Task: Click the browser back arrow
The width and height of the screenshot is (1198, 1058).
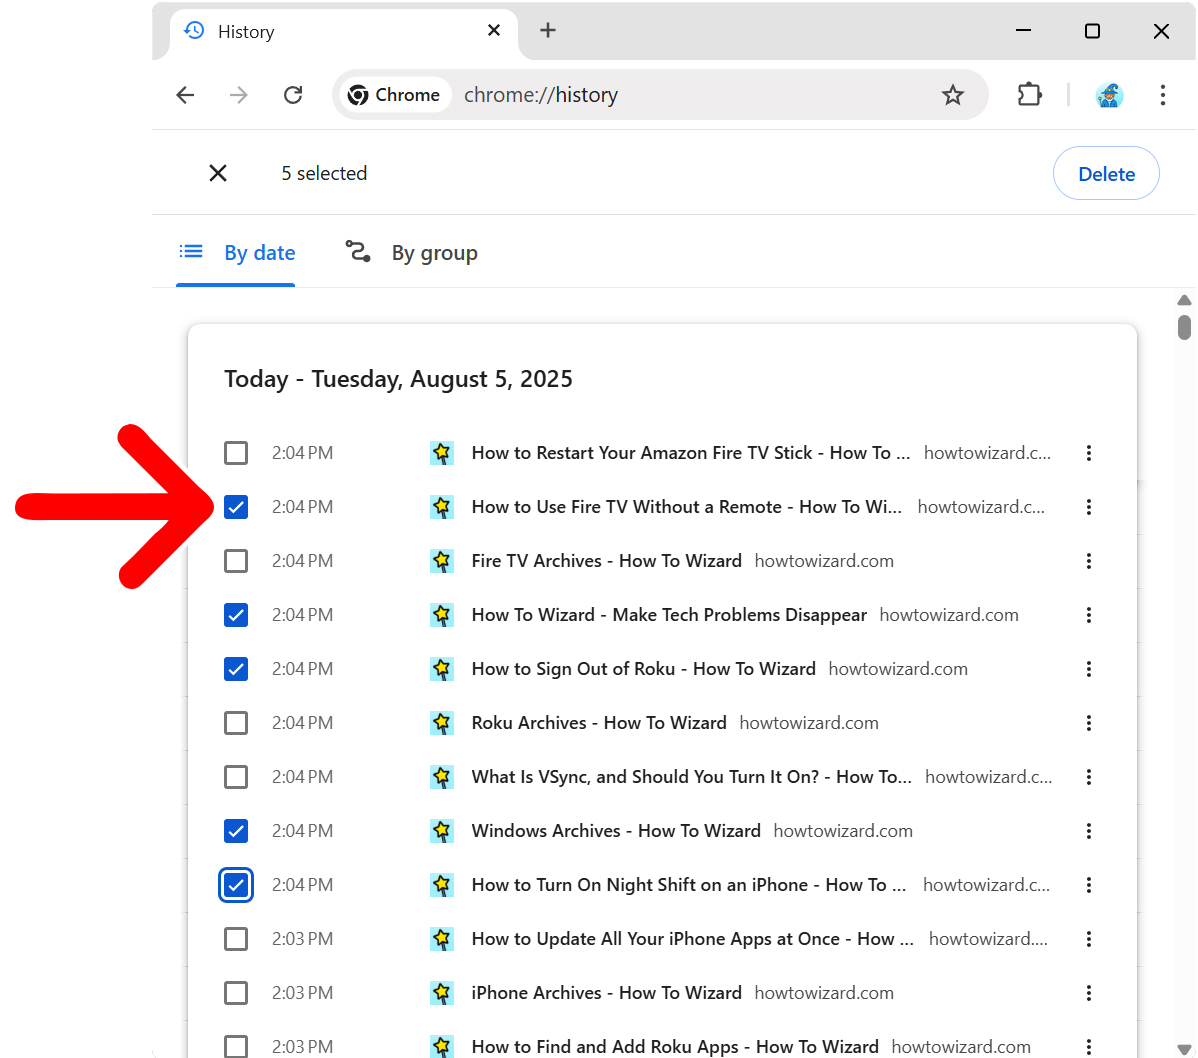Action: (185, 95)
